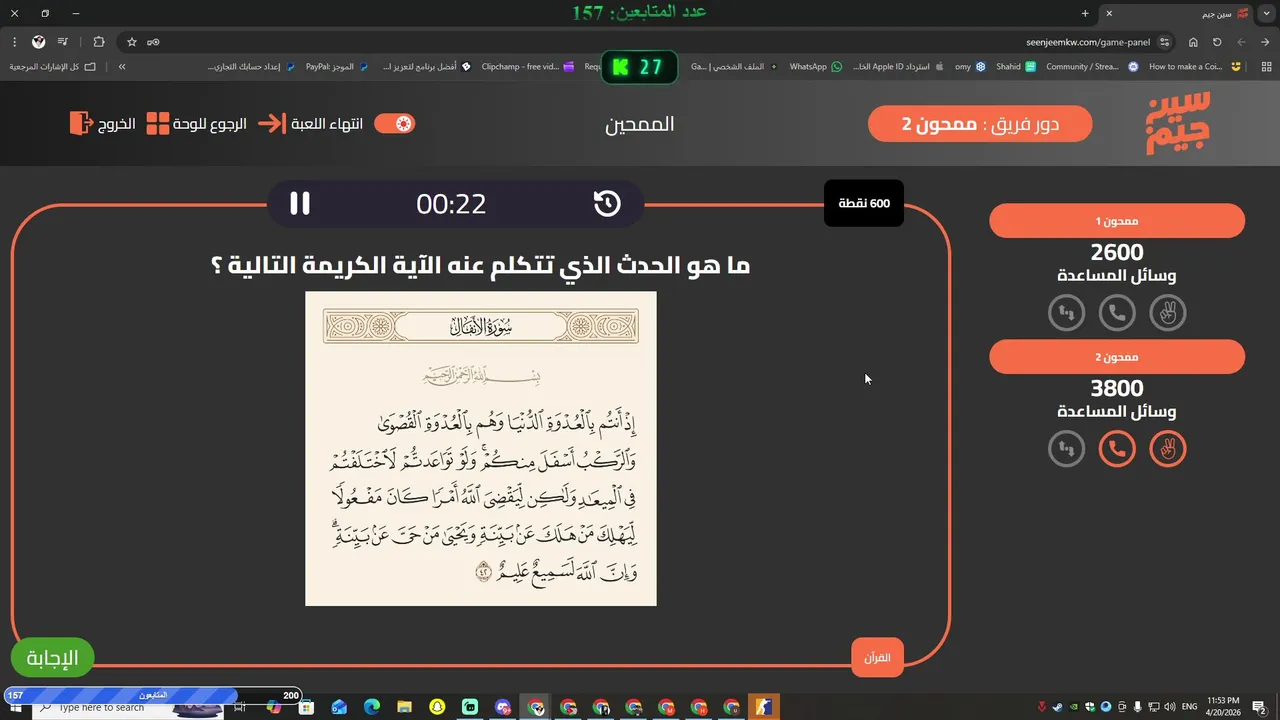1280x720 pixels.
Task: Switch the ENG input language indicator
Action: 1190,707
